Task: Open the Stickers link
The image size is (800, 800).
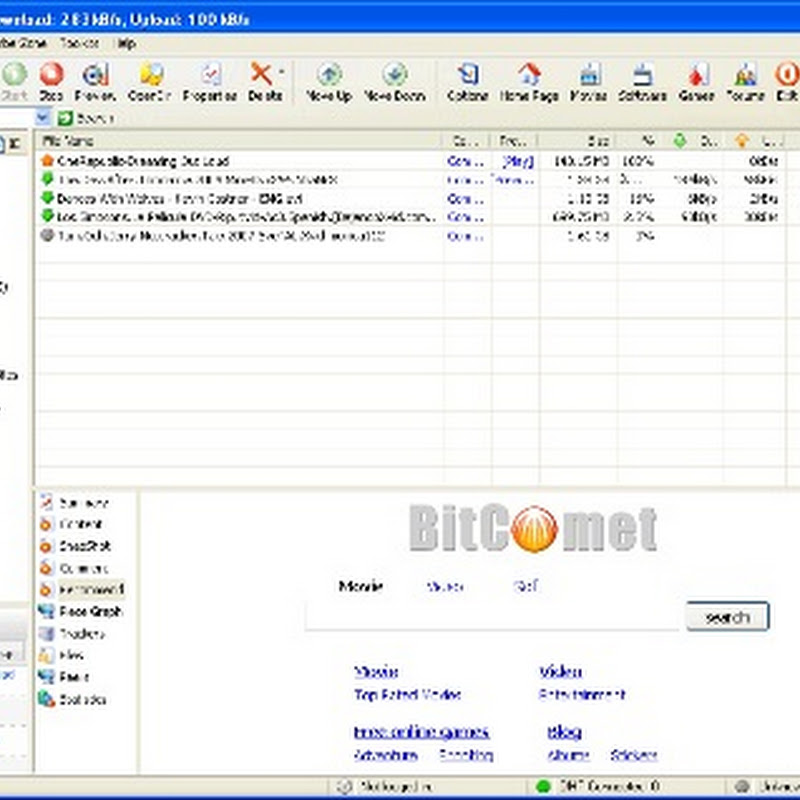Action: click(634, 755)
